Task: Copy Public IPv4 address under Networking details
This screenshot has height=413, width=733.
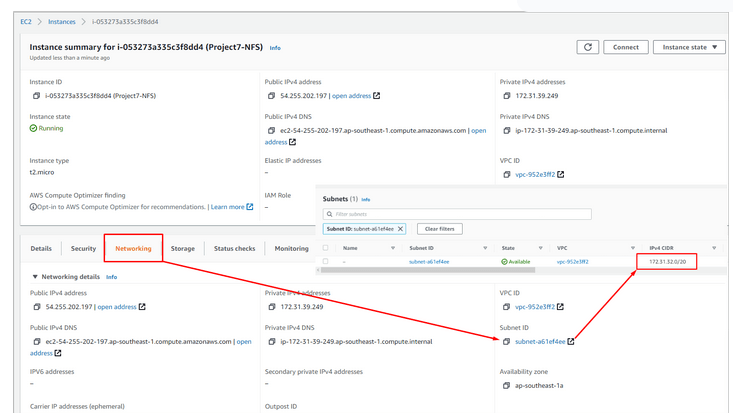Action: coord(36,307)
